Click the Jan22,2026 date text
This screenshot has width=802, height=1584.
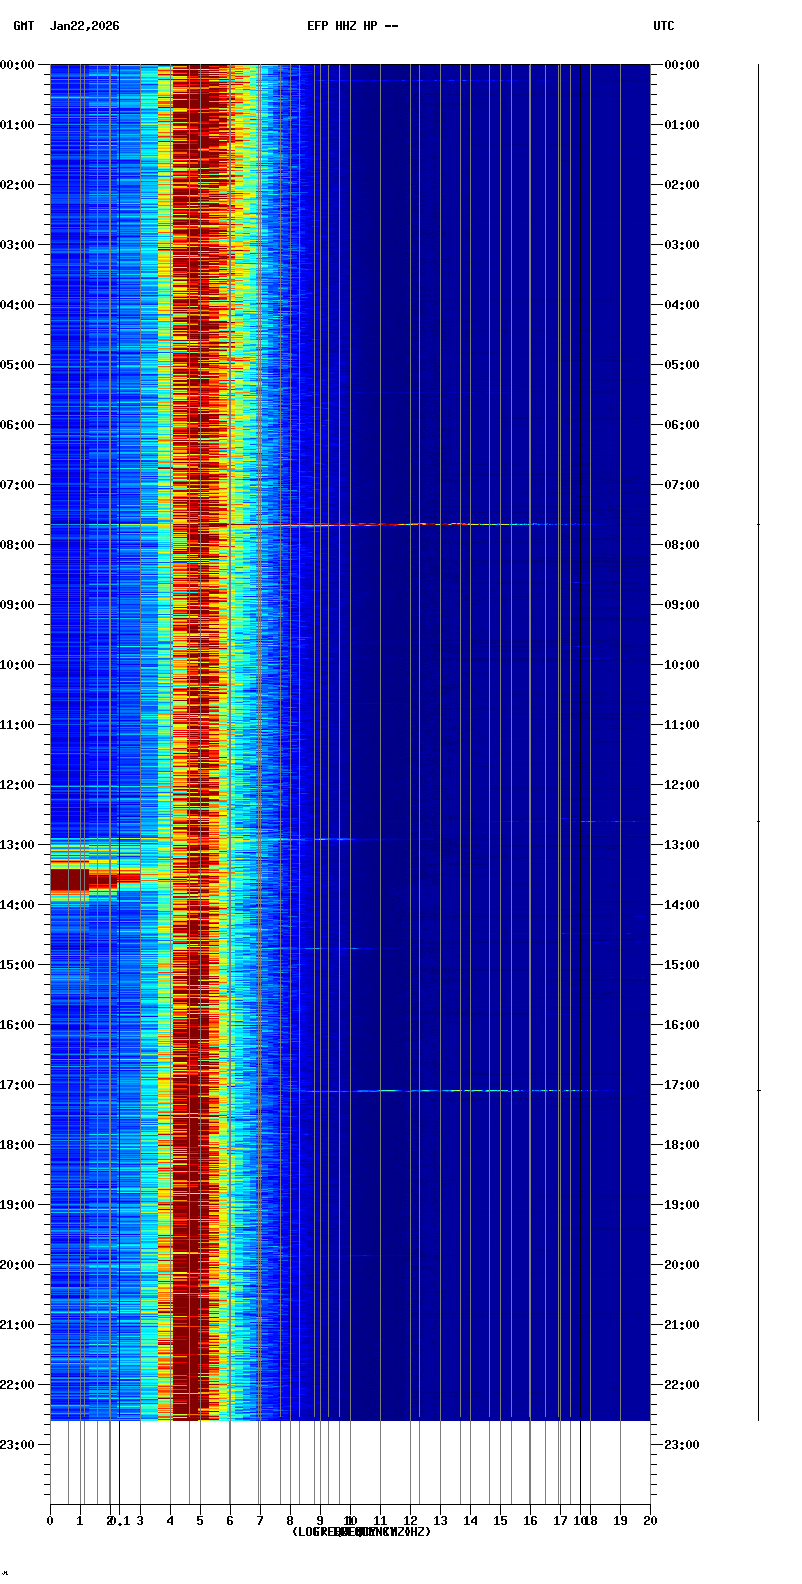coord(84,26)
